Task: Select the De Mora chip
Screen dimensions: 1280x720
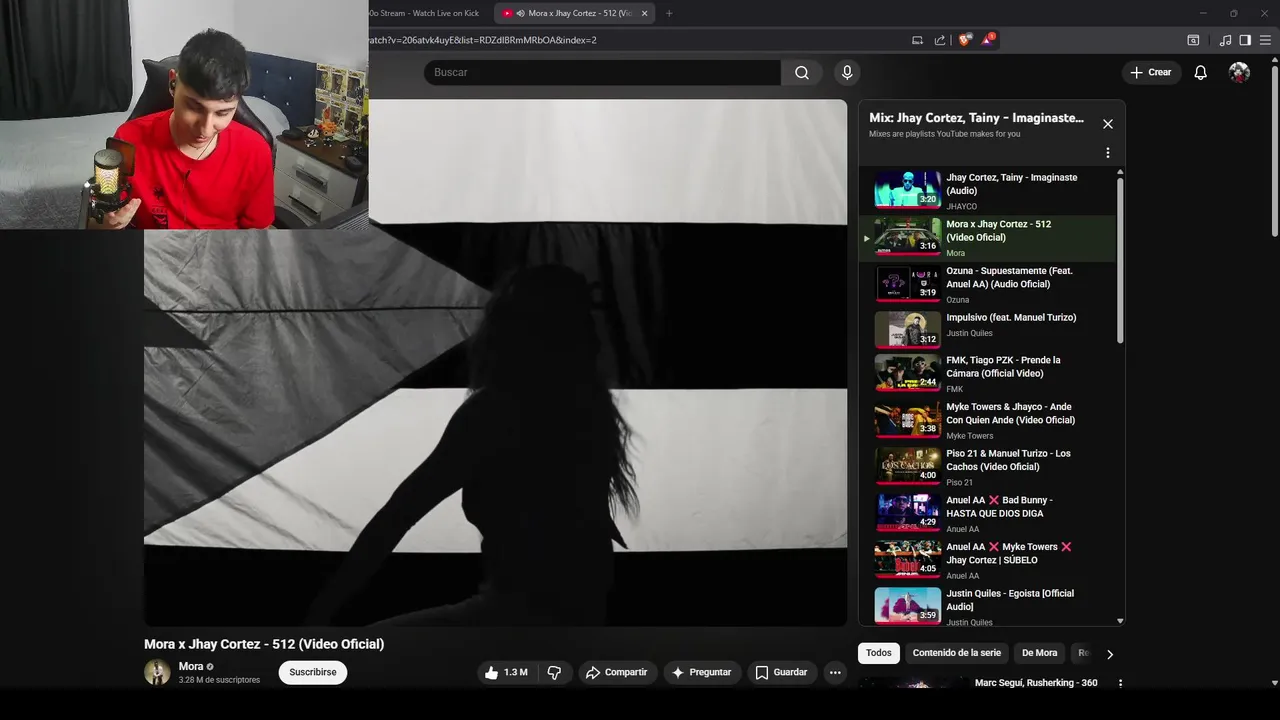Action: [x=1039, y=653]
